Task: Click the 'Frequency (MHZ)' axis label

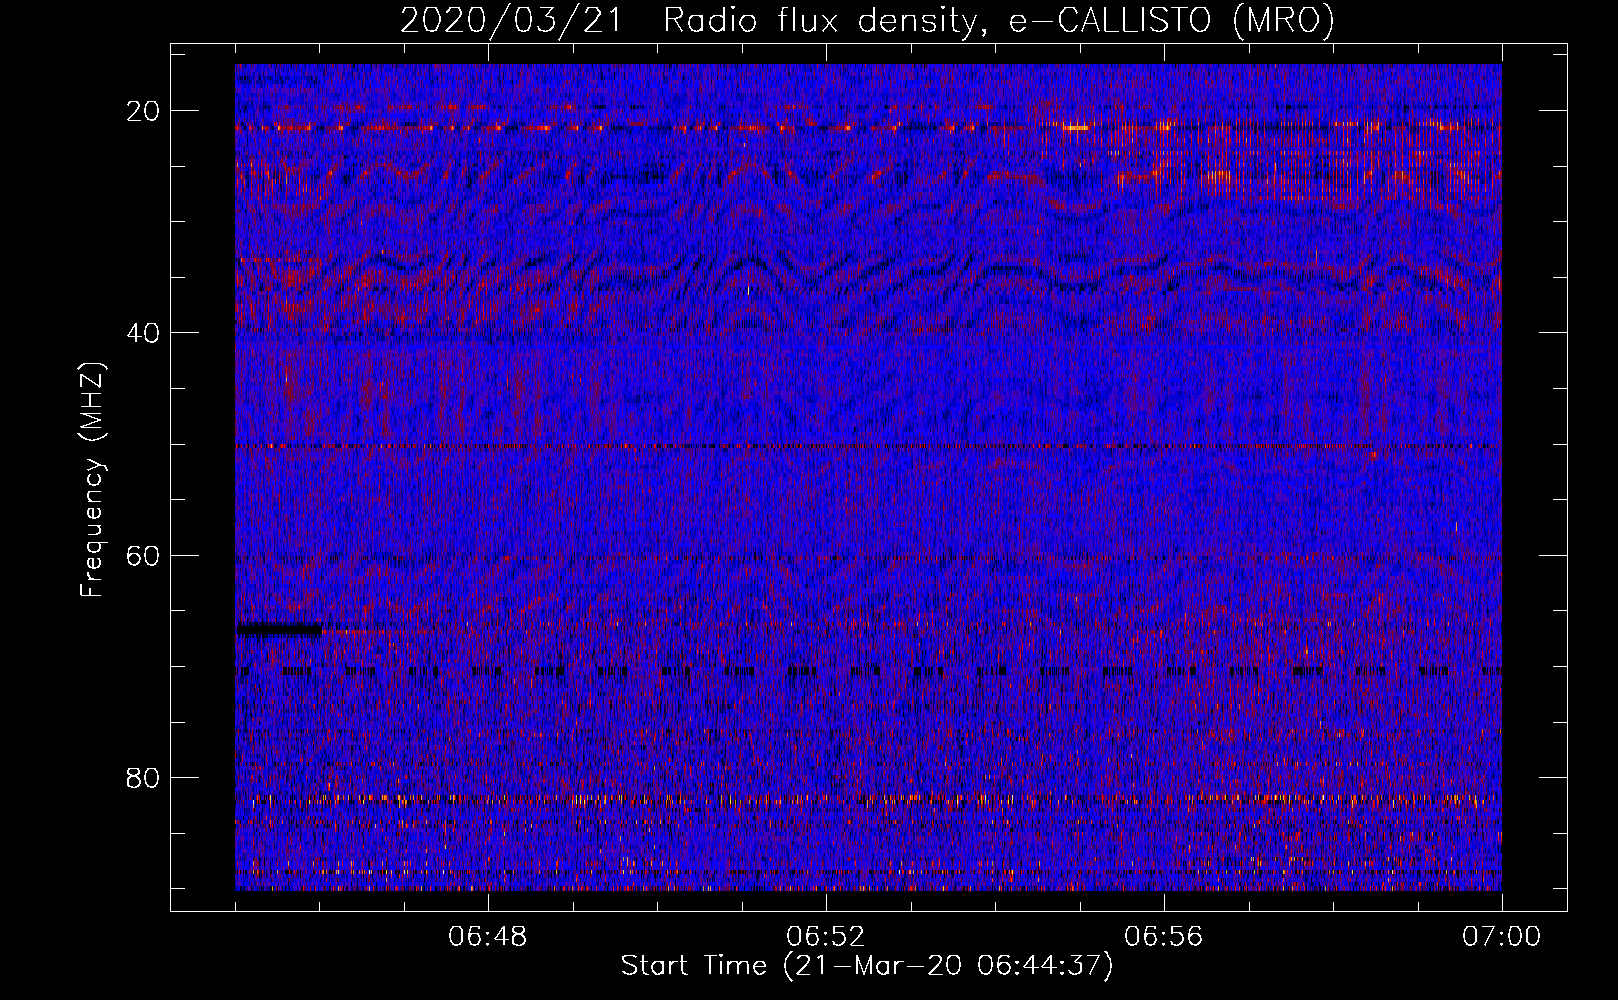Action: pyautogui.click(x=92, y=479)
